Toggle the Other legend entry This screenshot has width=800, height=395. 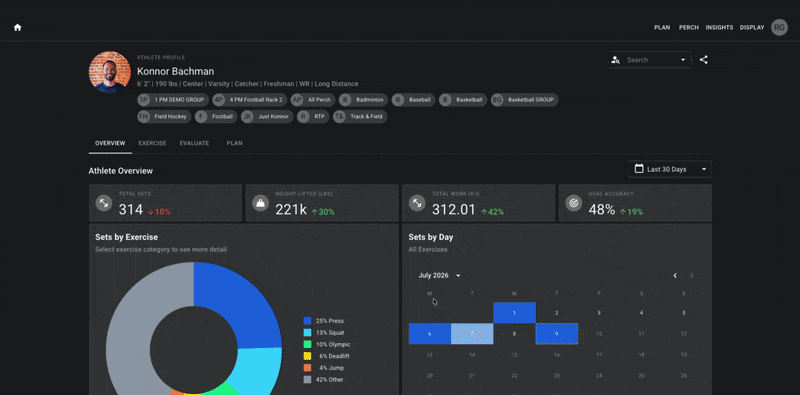pos(323,380)
